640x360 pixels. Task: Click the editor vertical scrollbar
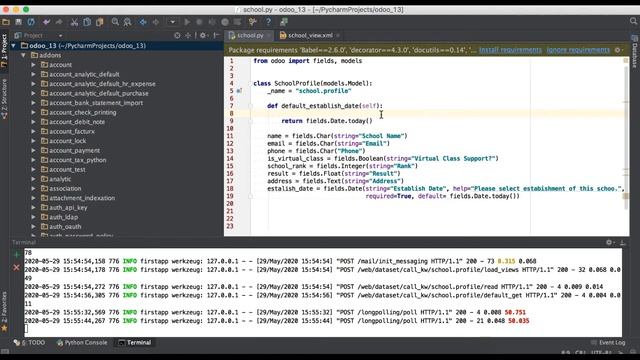[626, 139]
